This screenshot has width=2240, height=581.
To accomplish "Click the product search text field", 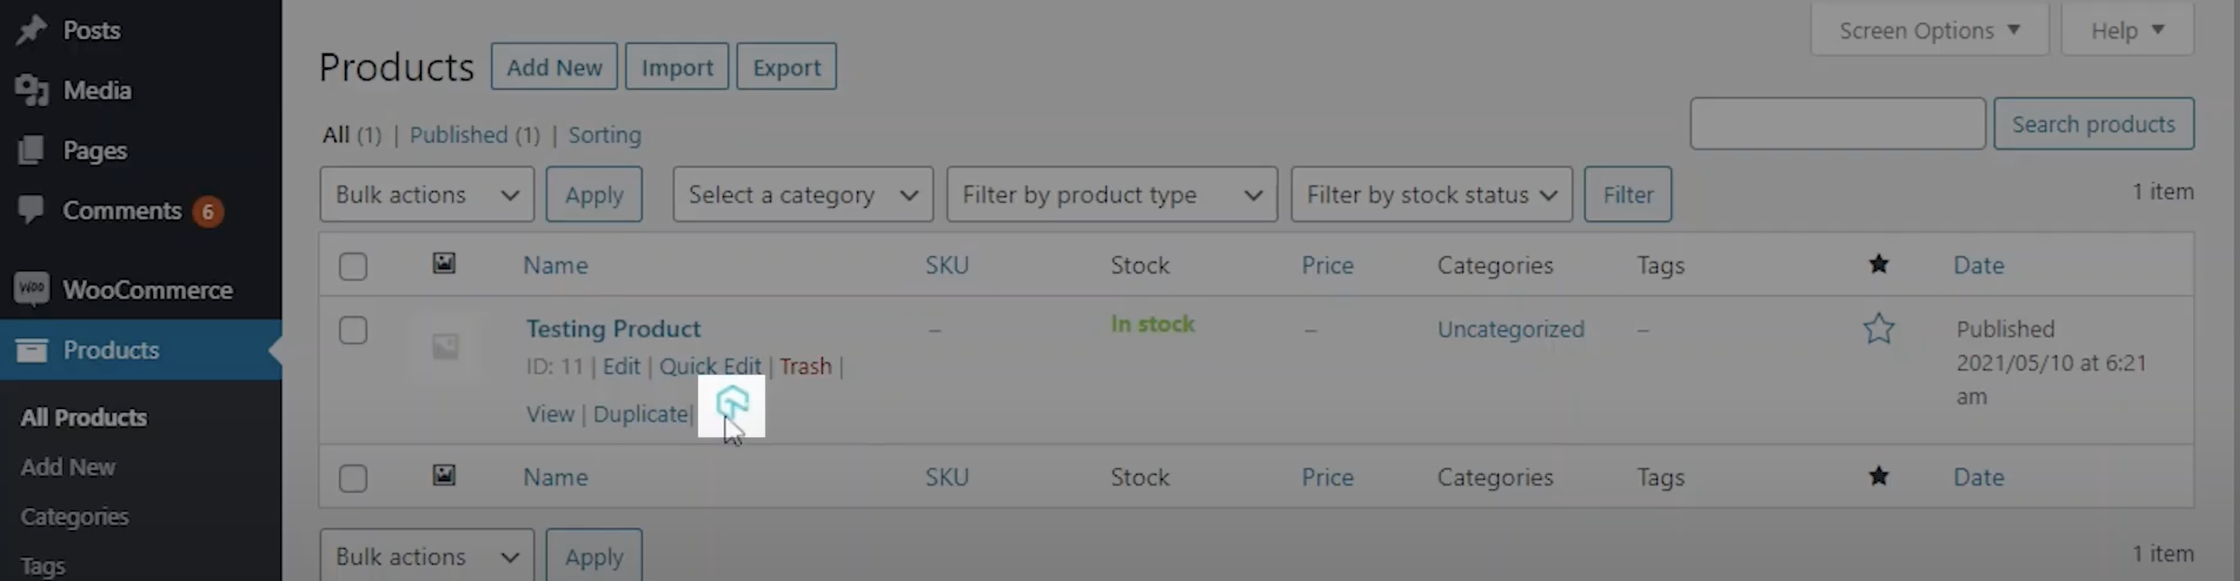I will tap(1837, 124).
